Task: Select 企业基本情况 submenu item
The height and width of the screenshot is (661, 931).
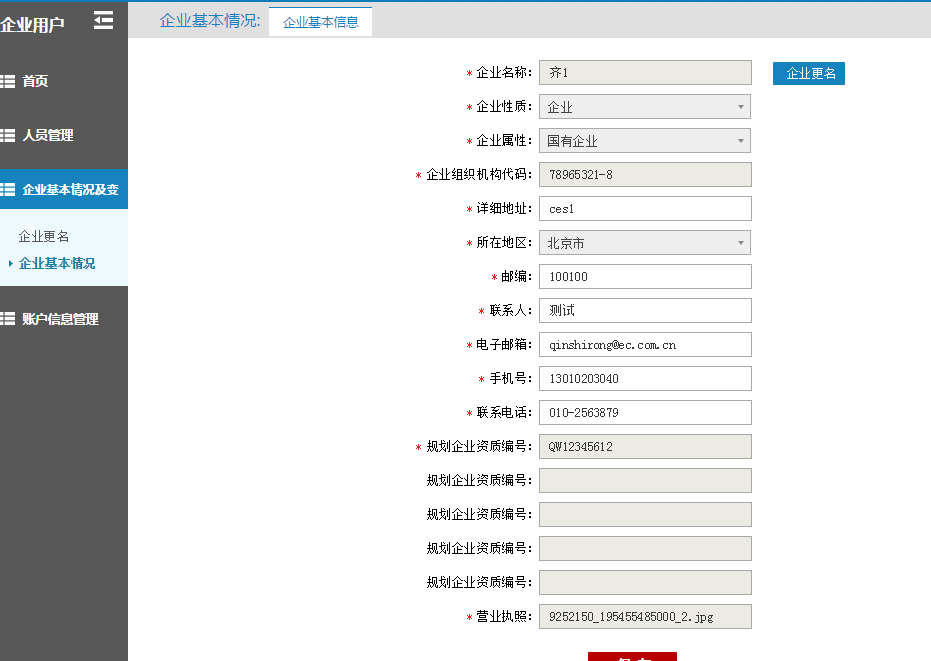Action: 57,263
